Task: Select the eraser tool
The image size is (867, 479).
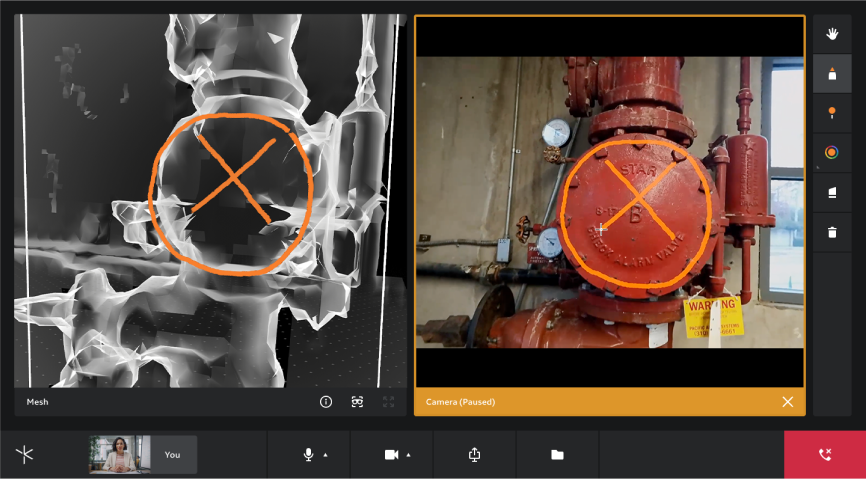Action: click(x=832, y=192)
